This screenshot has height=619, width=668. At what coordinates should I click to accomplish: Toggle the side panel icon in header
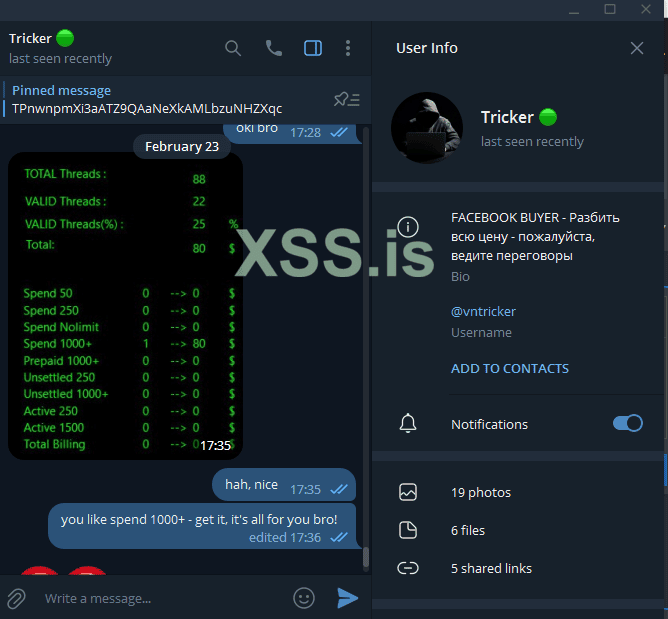313,48
